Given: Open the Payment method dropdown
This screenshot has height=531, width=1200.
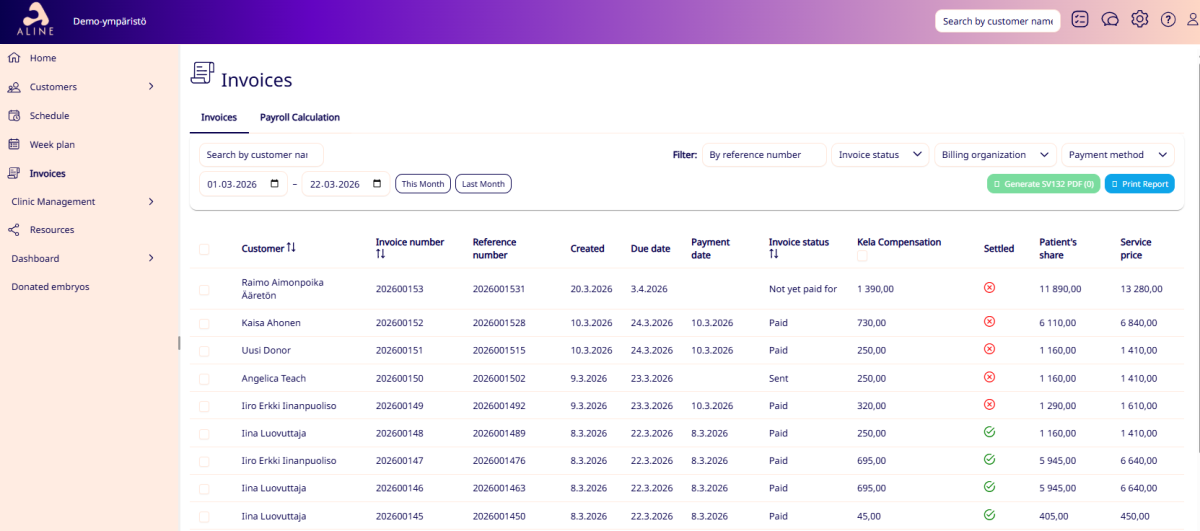Looking at the screenshot, I should click(x=1117, y=155).
